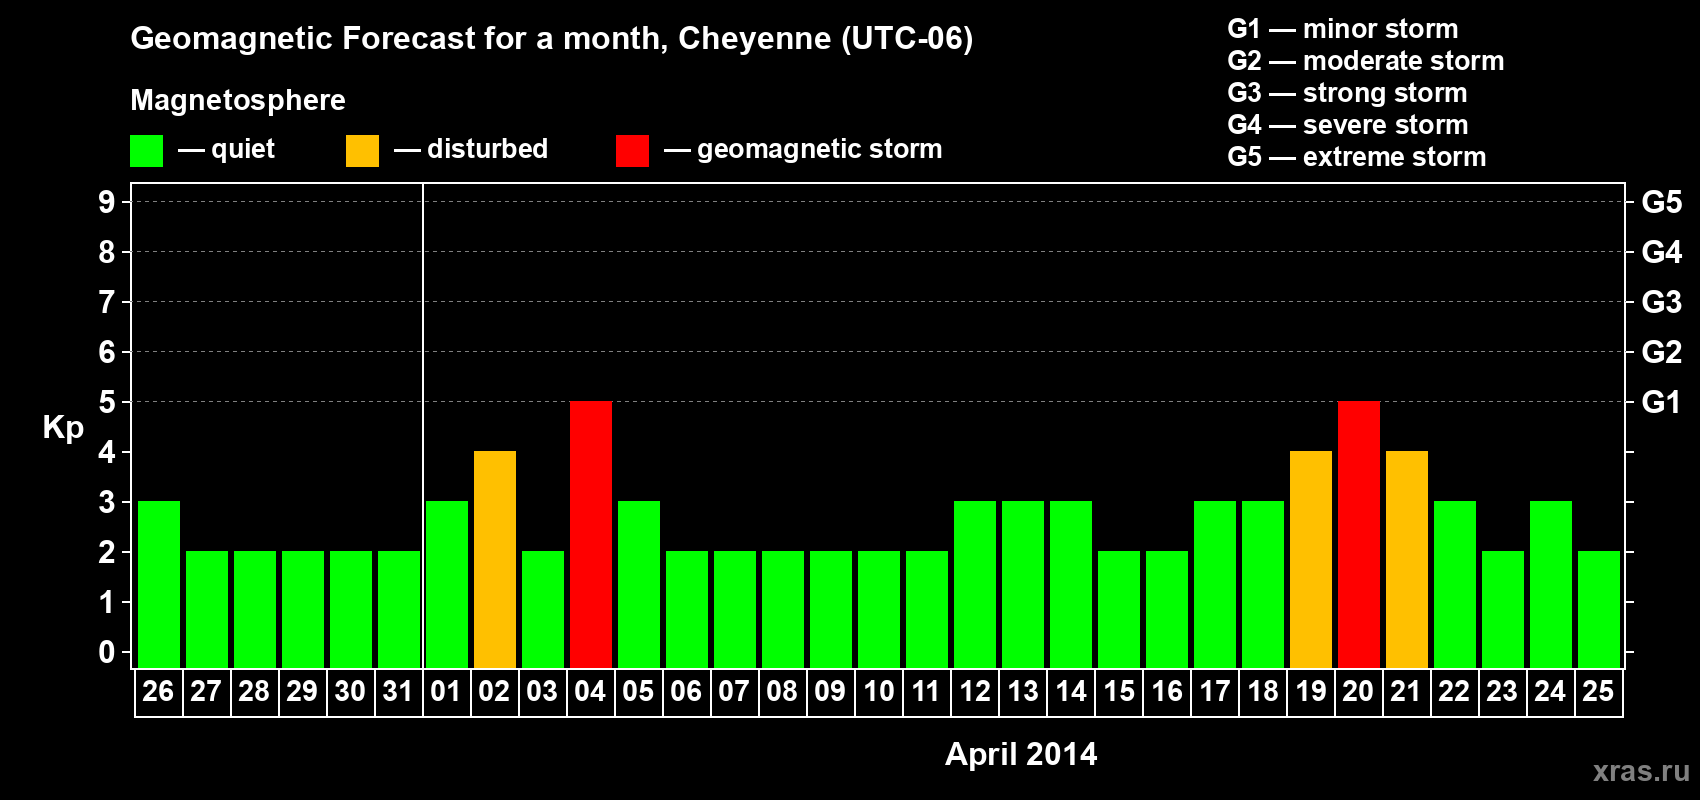Click the Kp value 5 on axis
This screenshot has height=800, width=1700.
(107, 402)
